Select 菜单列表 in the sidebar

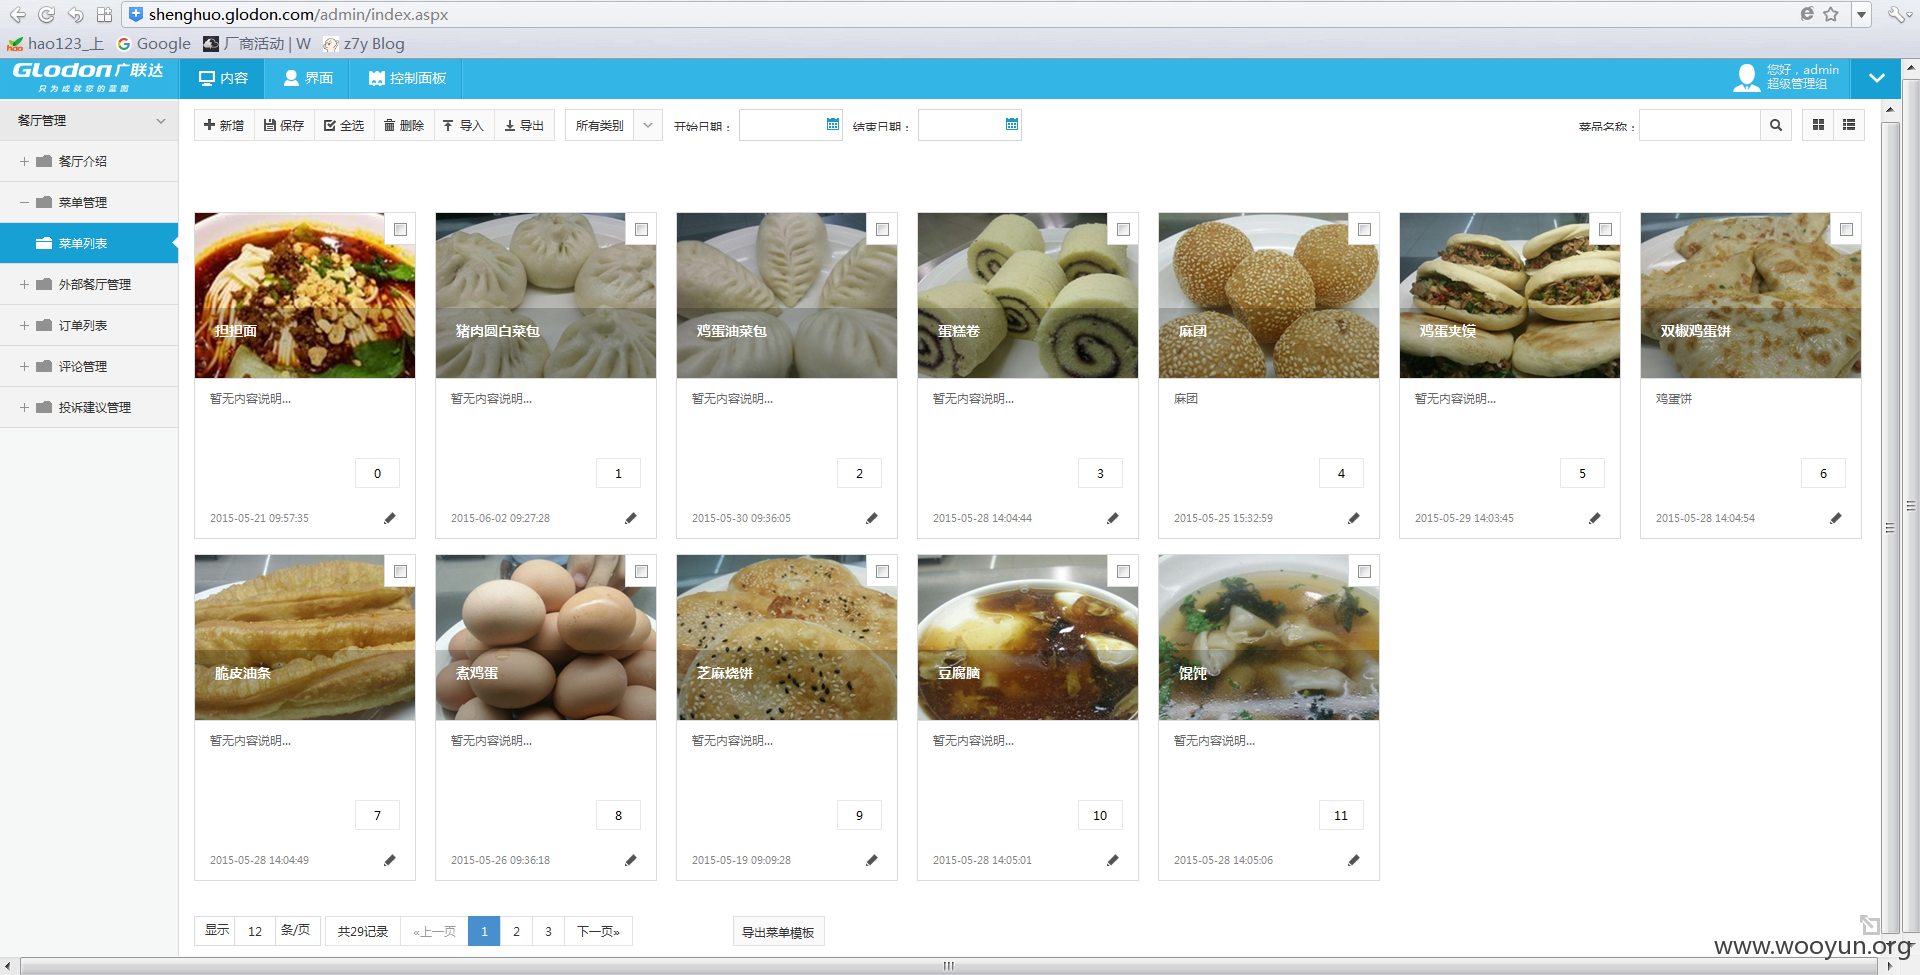point(89,243)
